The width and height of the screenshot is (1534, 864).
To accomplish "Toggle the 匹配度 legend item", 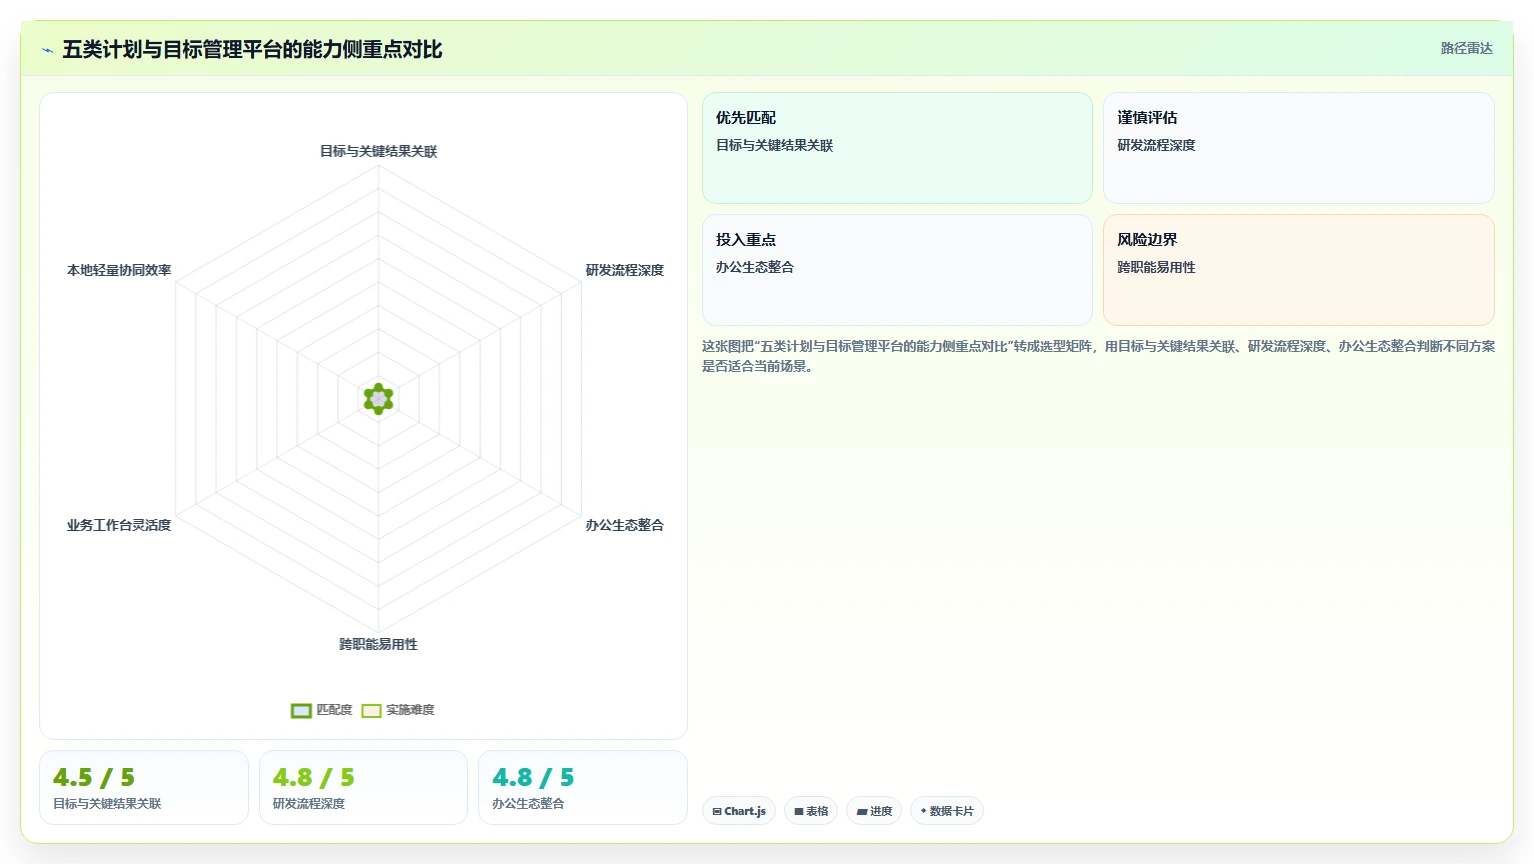I will [x=322, y=710].
